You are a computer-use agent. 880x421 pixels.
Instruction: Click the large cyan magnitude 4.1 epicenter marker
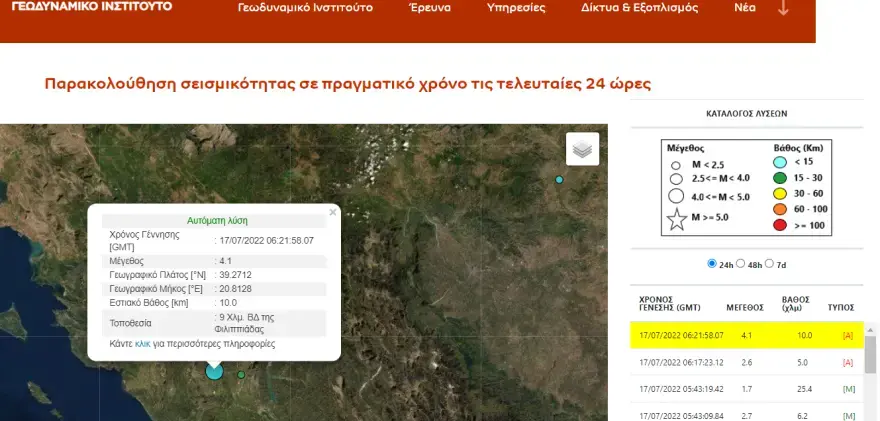[x=214, y=371]
